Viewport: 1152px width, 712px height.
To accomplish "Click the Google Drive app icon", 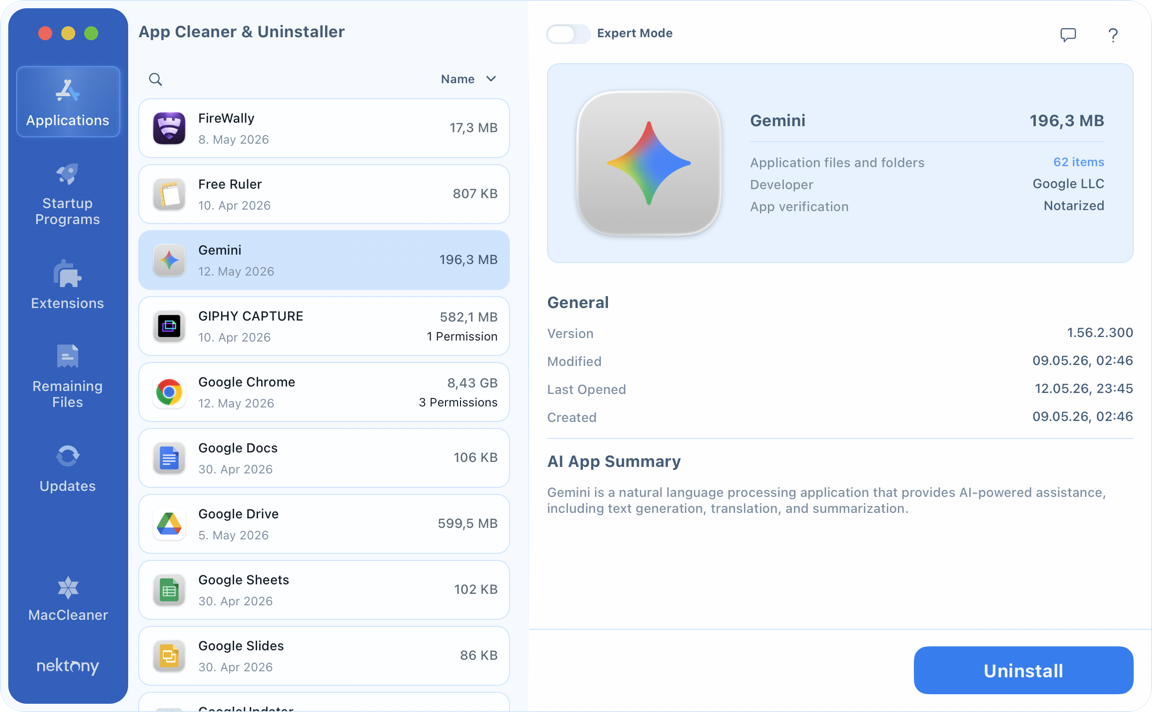I will coord(169,524).
